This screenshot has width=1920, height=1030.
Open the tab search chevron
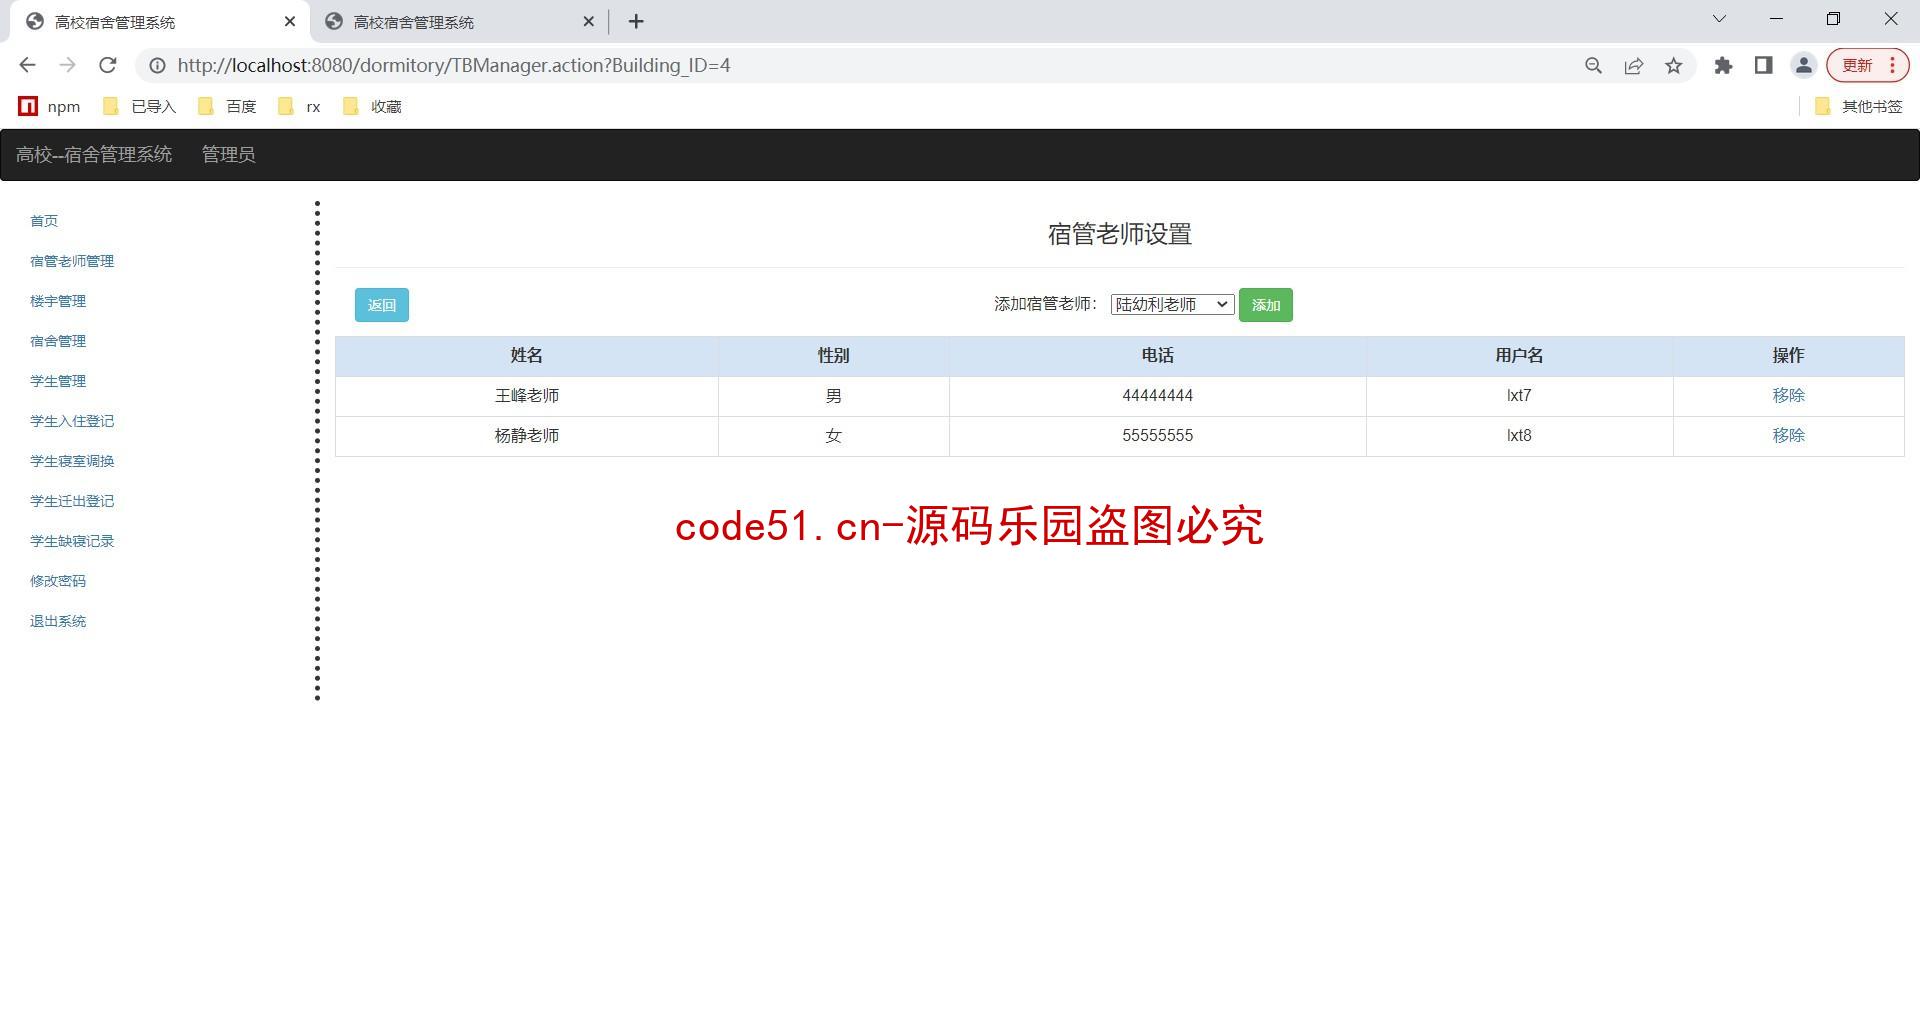pyautogui.click(x=1720, y=19)
